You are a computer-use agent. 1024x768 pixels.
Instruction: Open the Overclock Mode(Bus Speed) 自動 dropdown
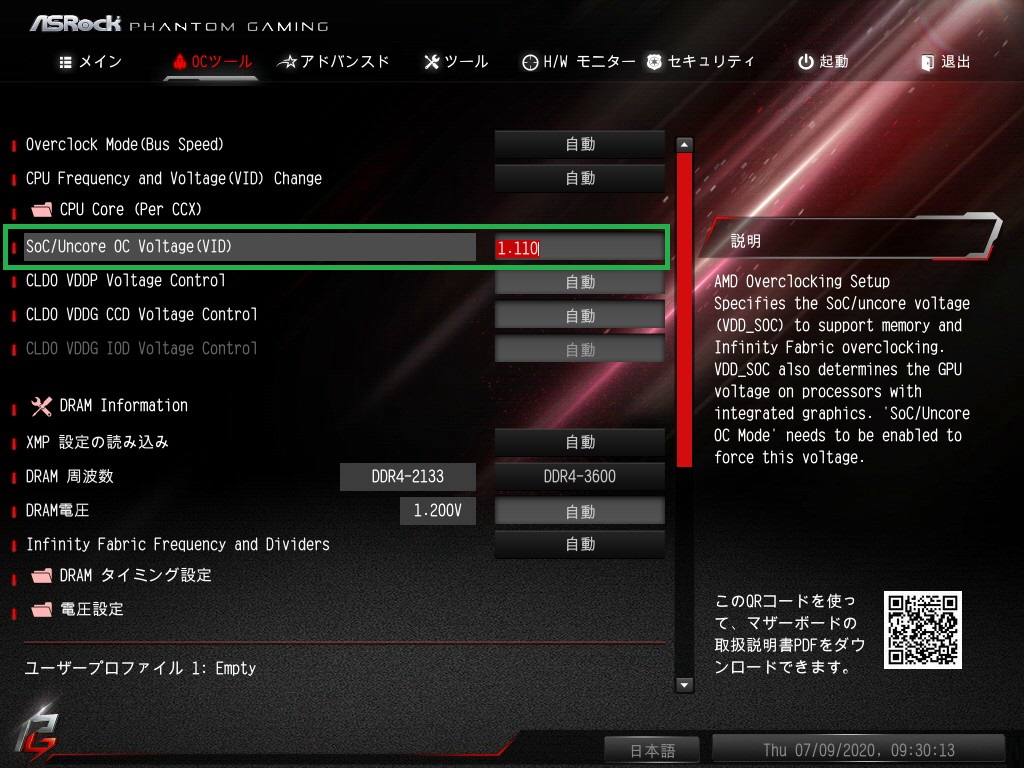coord(580,144)
